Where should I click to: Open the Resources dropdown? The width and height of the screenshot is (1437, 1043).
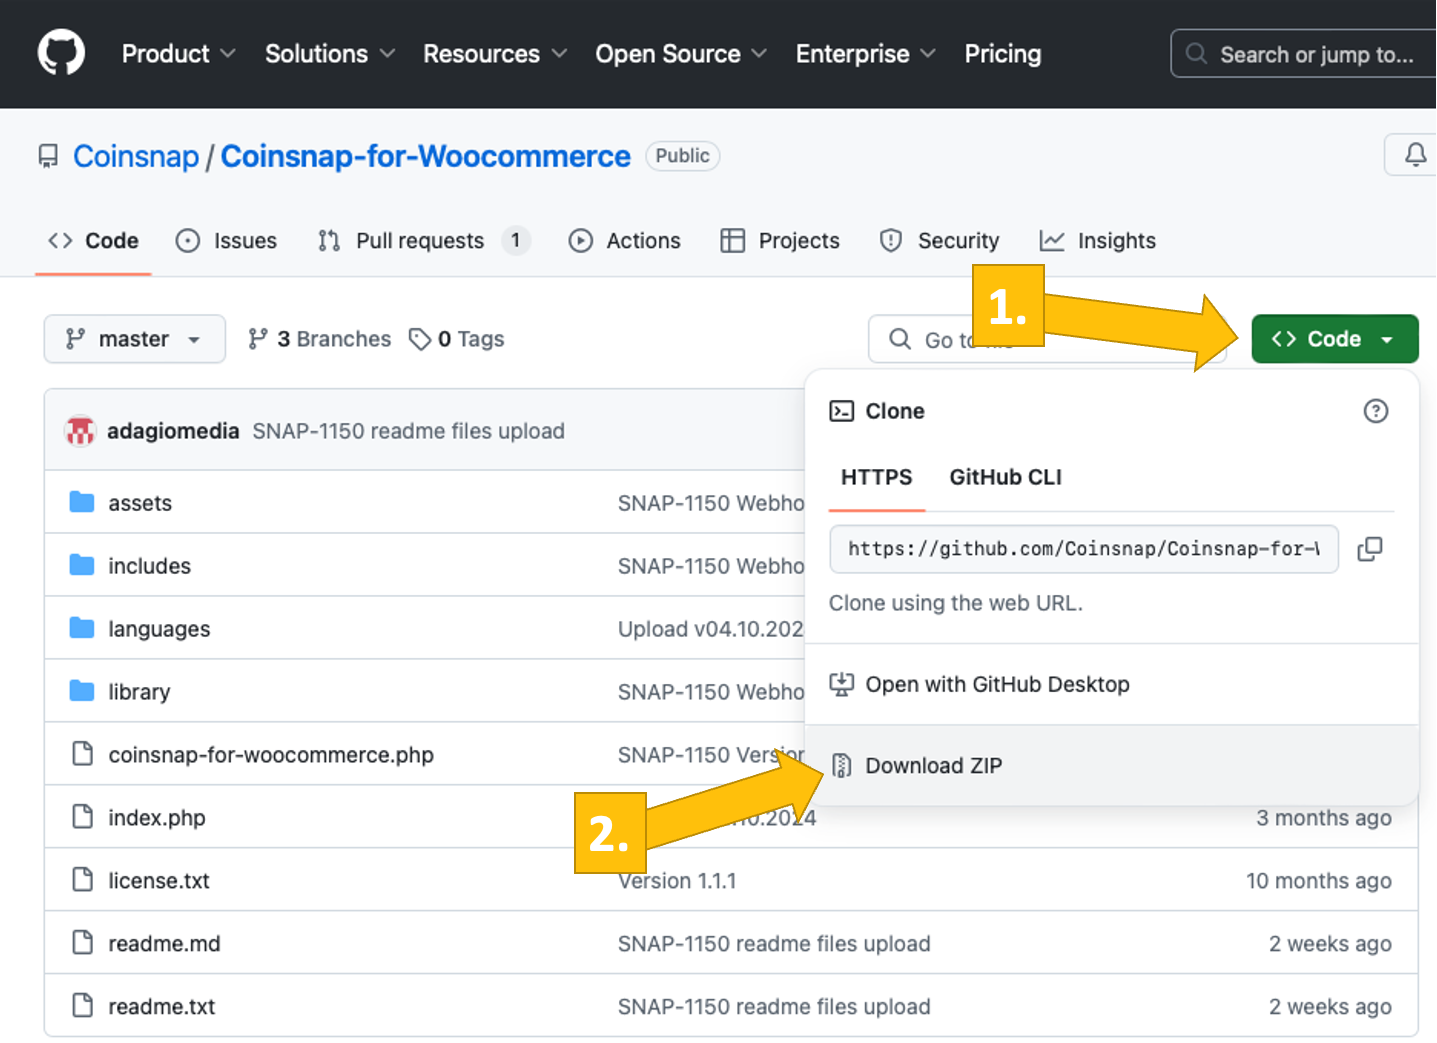click(494, 54)
